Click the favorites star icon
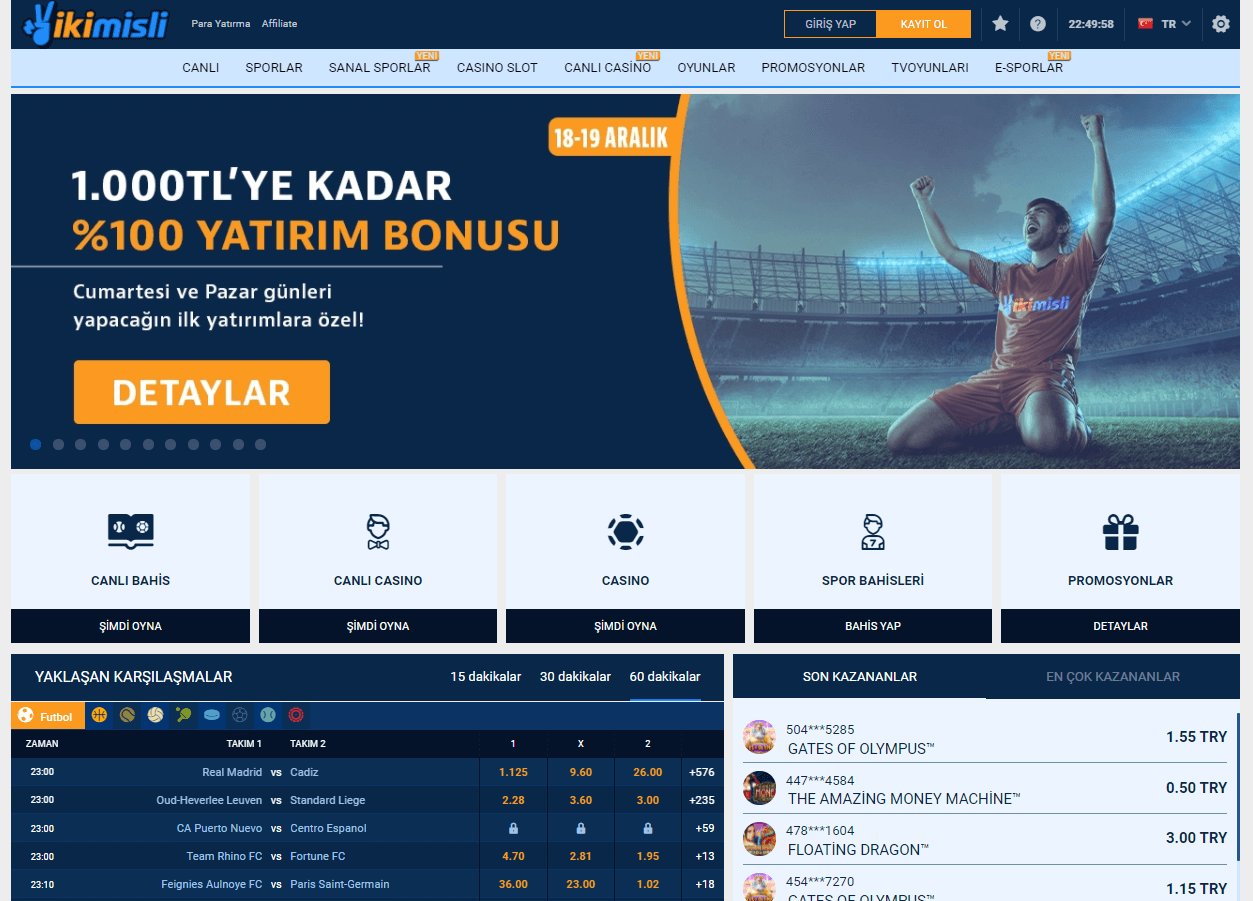 click(1000, 24)
